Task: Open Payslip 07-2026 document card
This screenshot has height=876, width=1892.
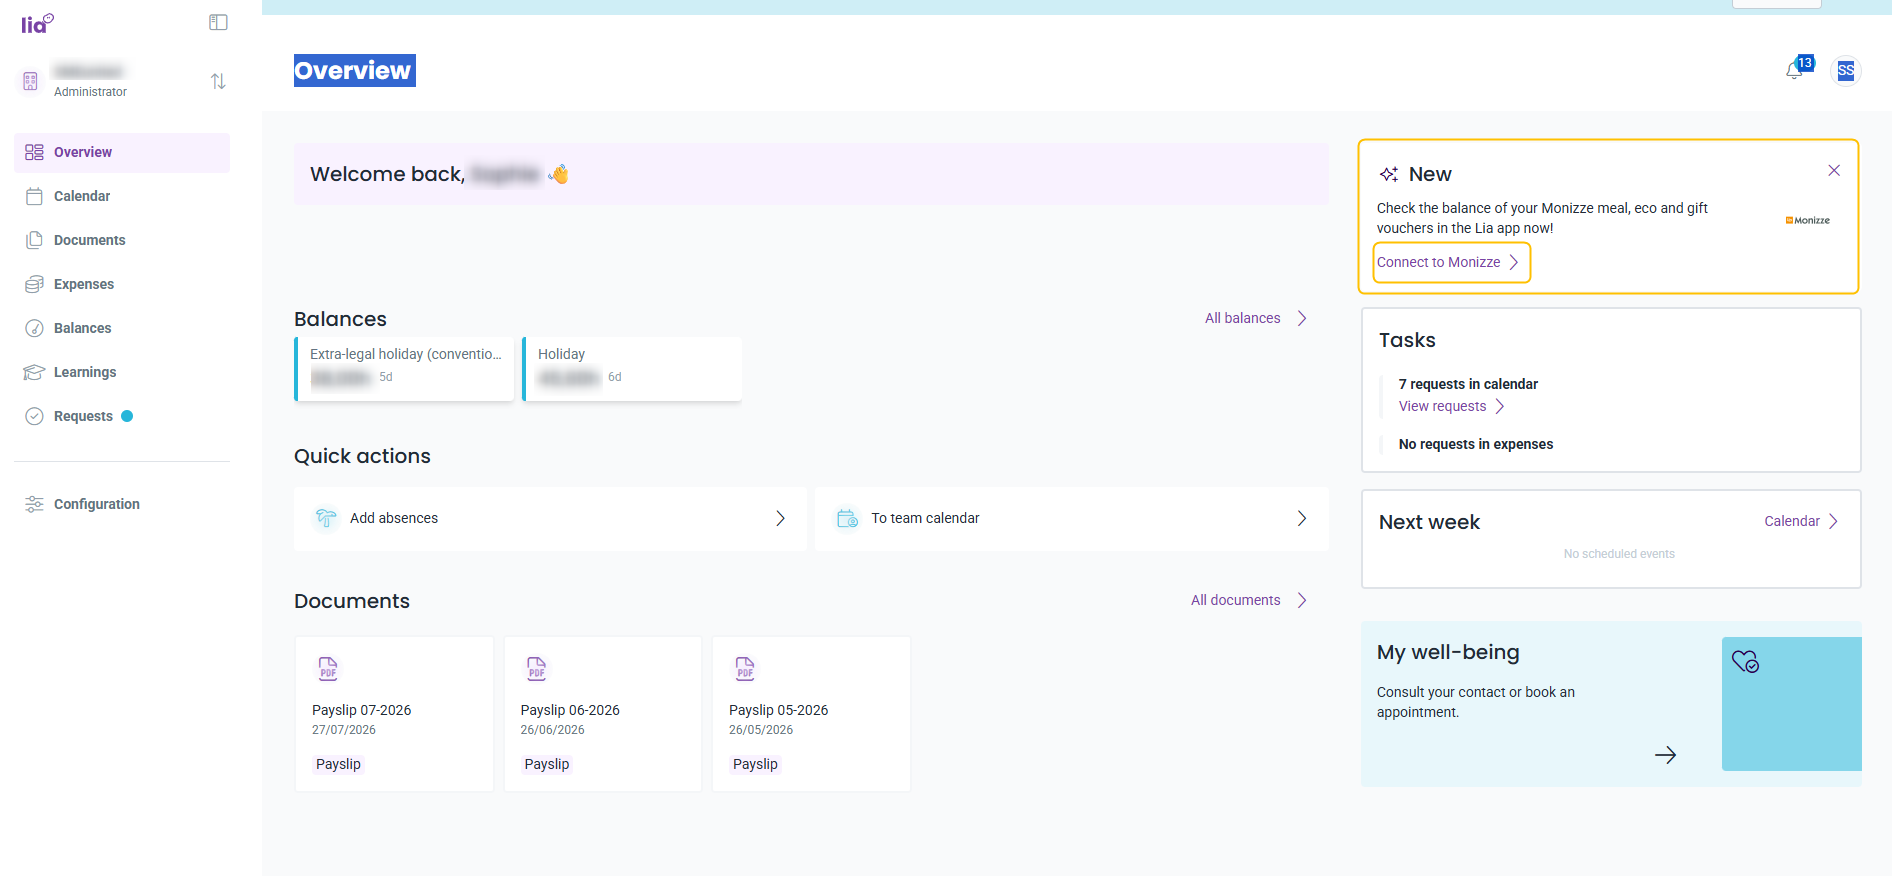Action: pos(394,714)
